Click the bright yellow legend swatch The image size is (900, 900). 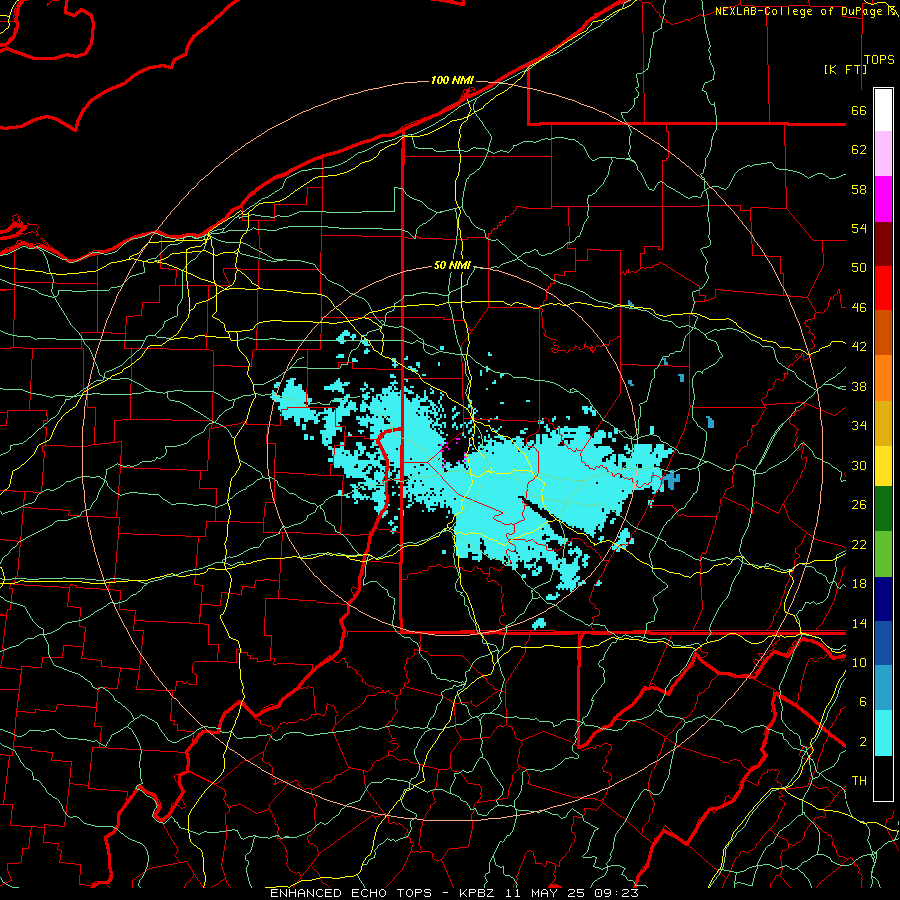[883, 465]
